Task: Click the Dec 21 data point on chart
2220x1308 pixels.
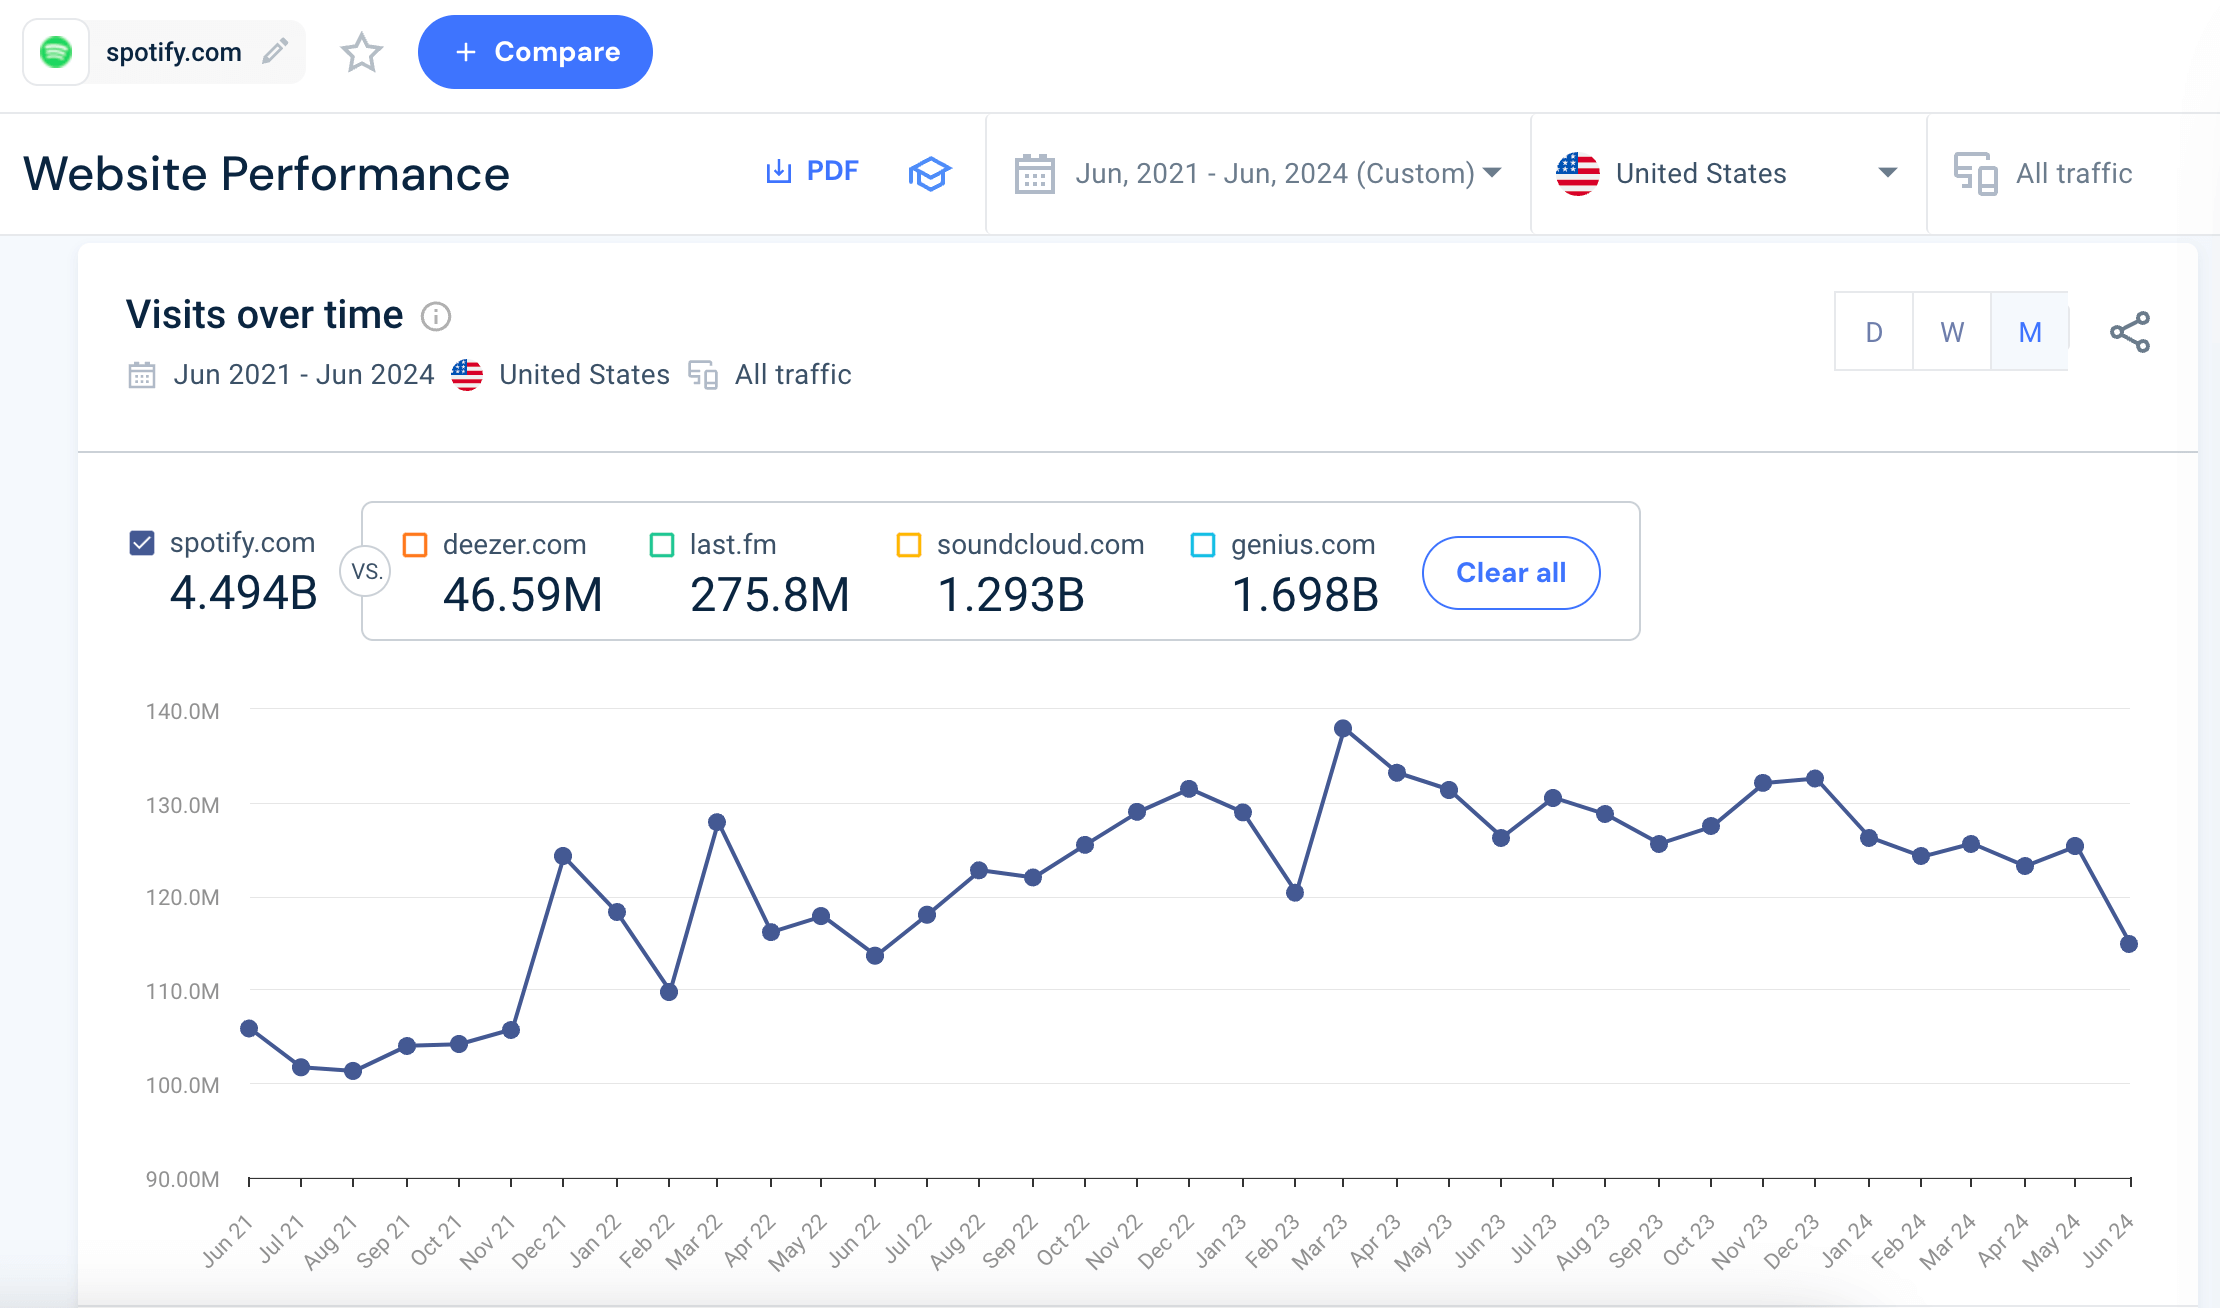Action: [x=563, y=856]
